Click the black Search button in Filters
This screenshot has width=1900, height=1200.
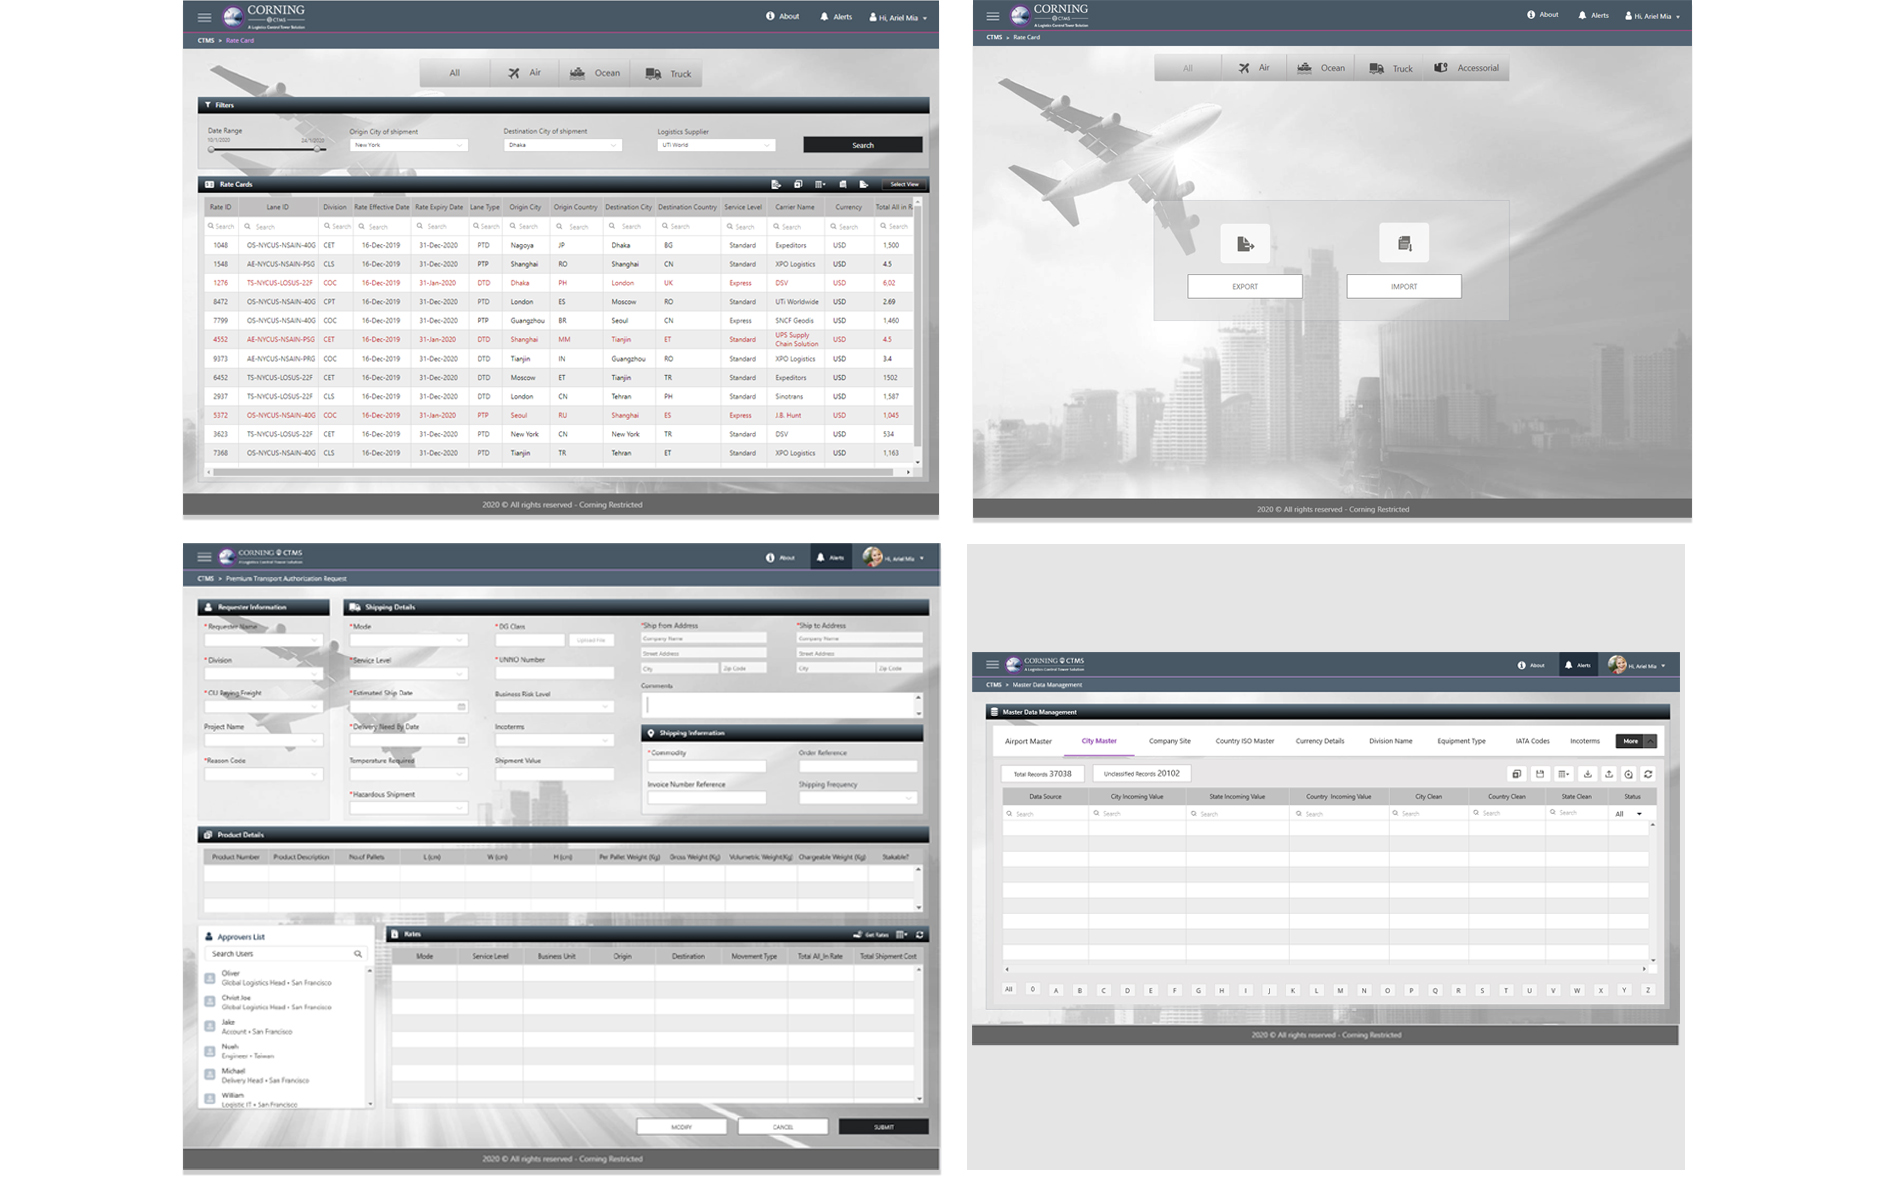click(x=863, y=145)
